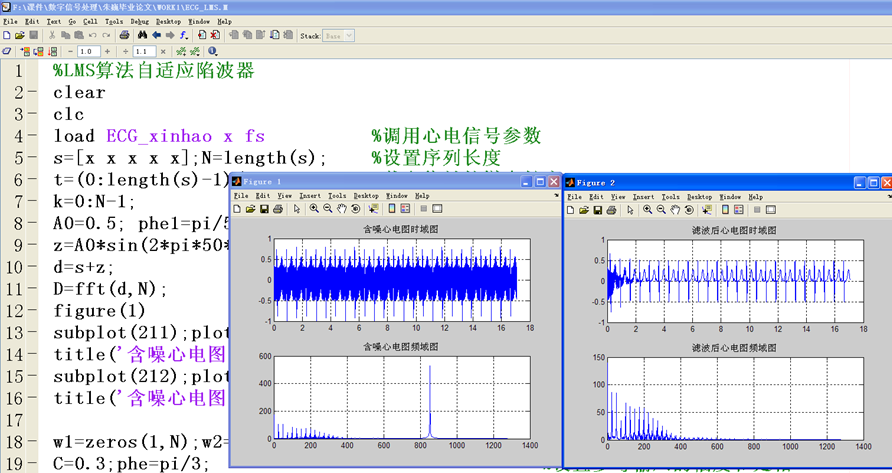The height and width of the screenshot is (473, 892).
Task: Select Rotate 3D tool in Figure 2
Action: [x=691, y=209]
